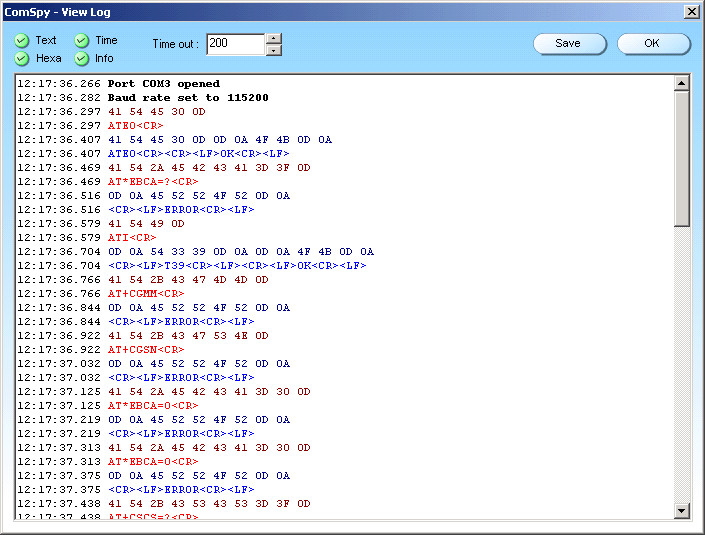Click the hex line '41 54 2B 43 53 43 53 3D 3F 0D'

(209, 504)
